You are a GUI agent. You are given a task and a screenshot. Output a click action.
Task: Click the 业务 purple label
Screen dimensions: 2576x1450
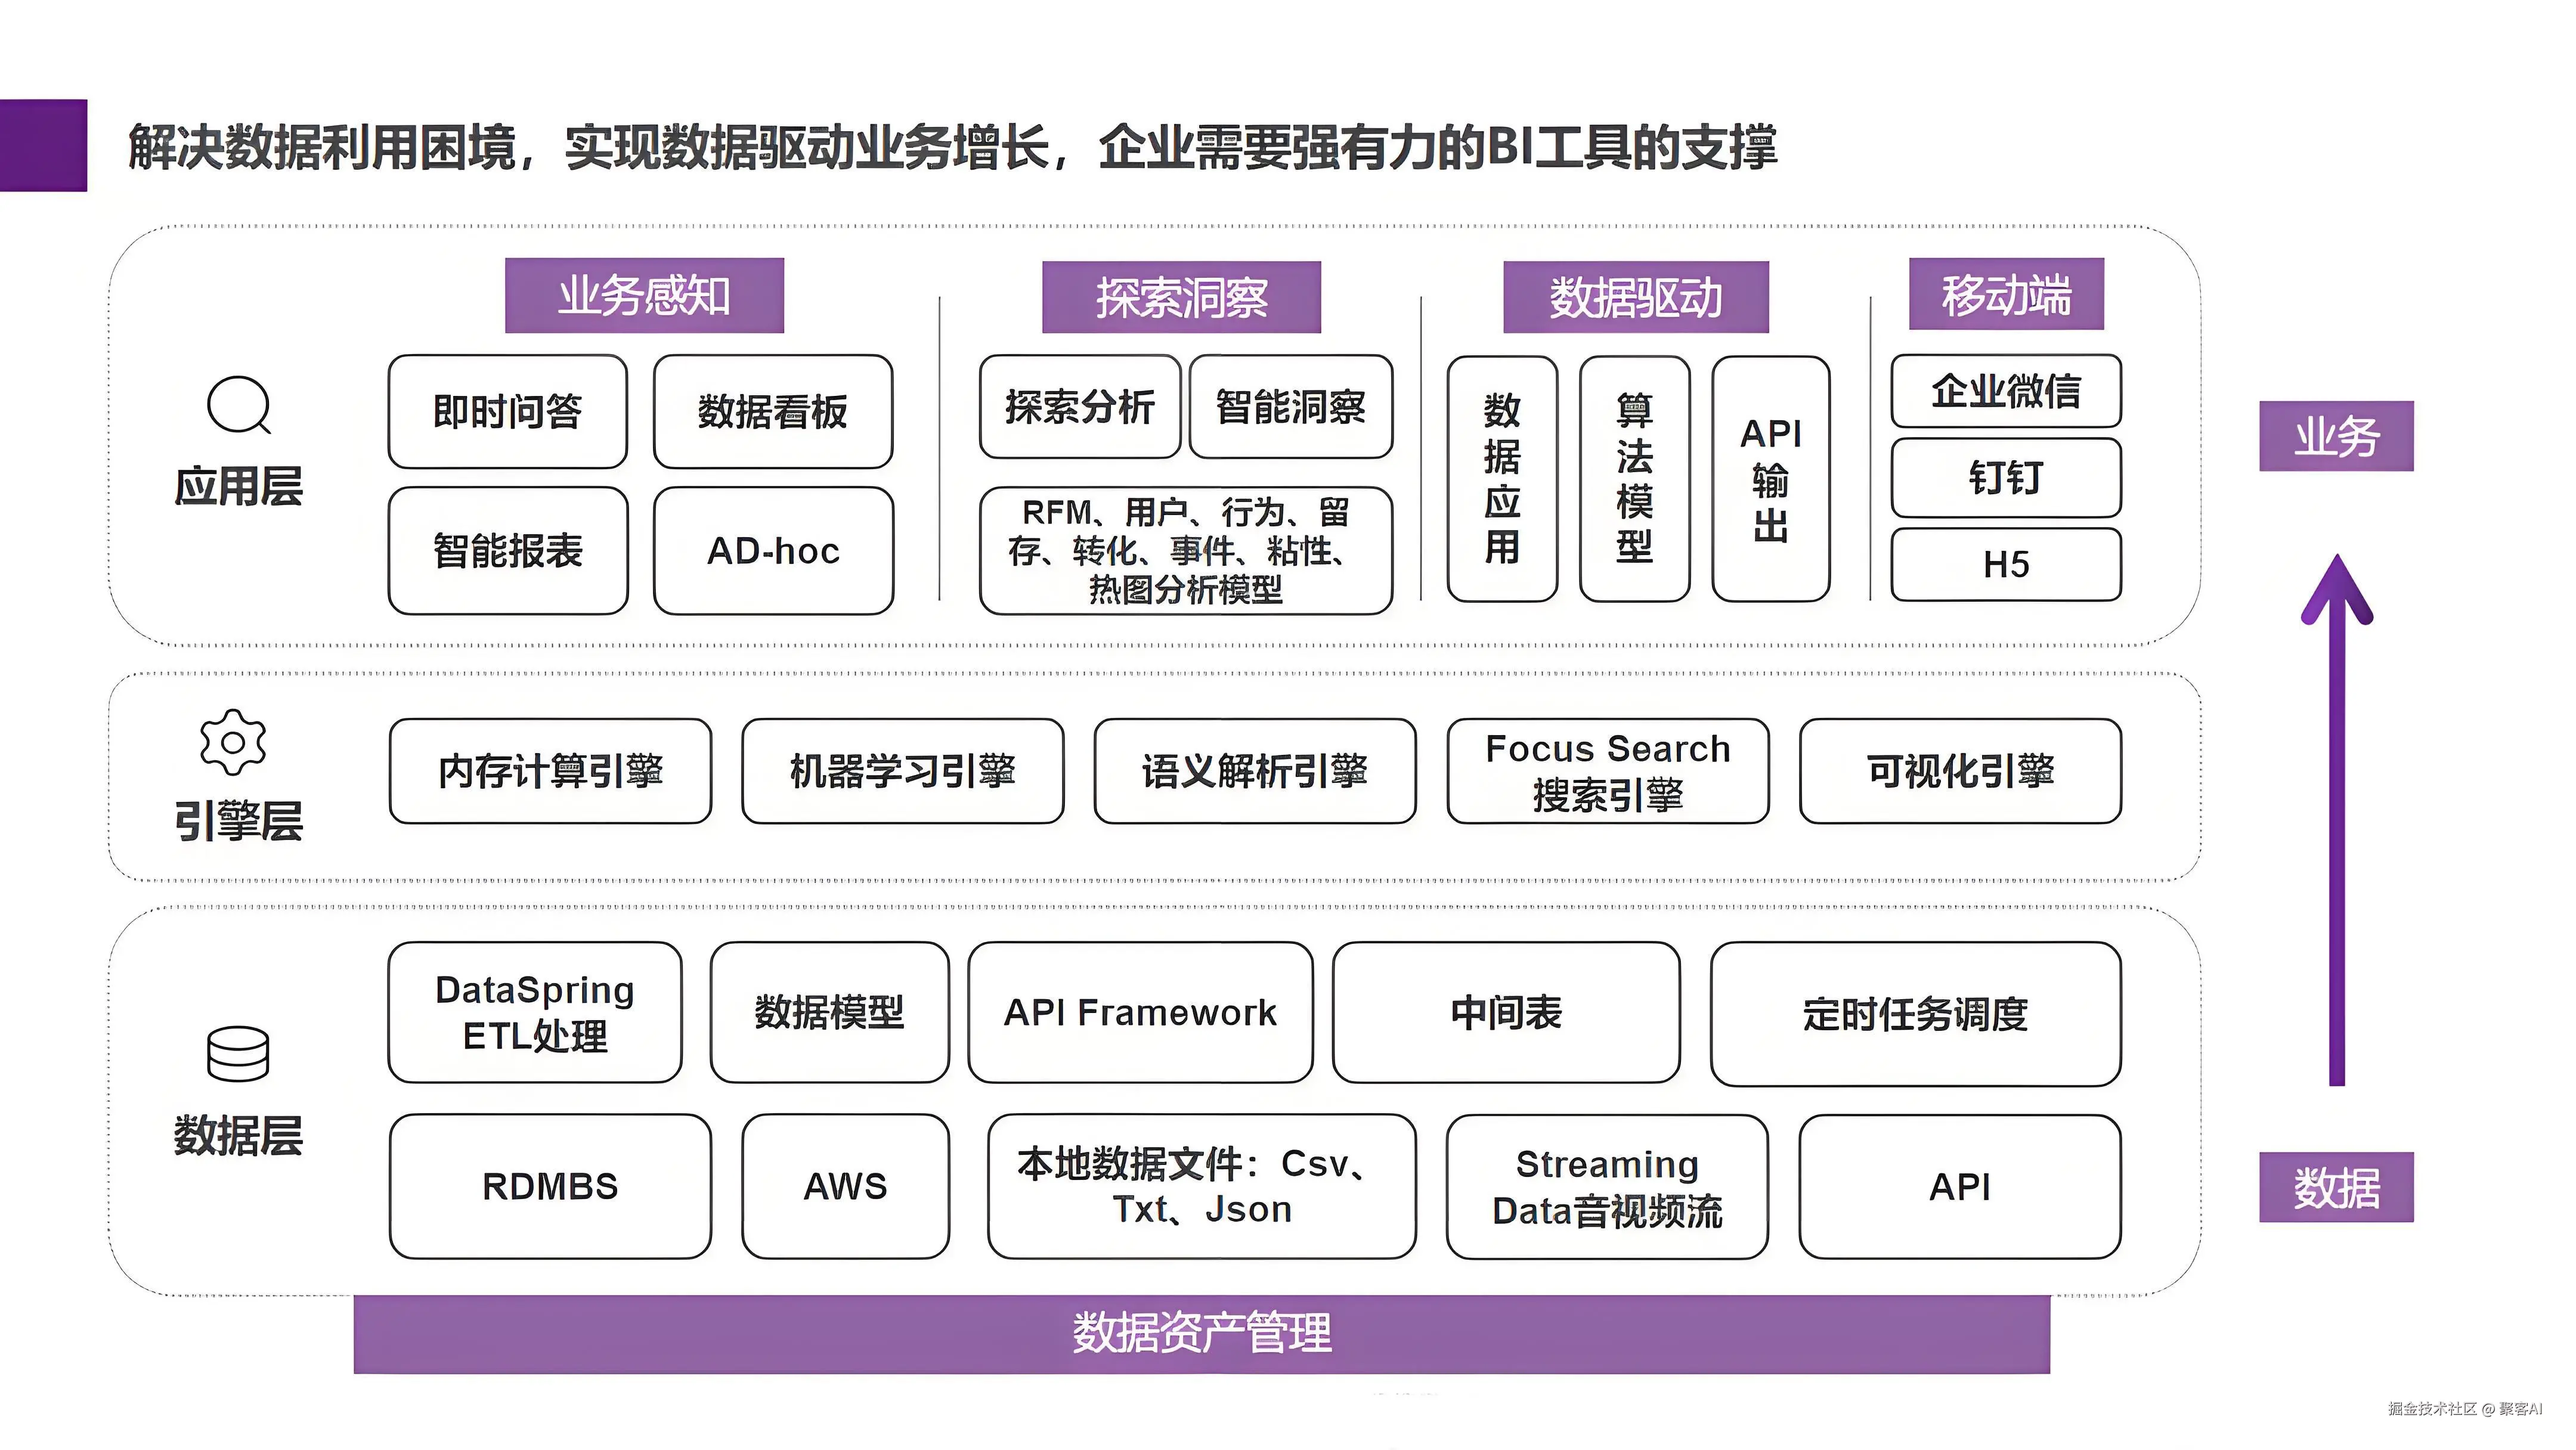click(x=2336, y=436)
